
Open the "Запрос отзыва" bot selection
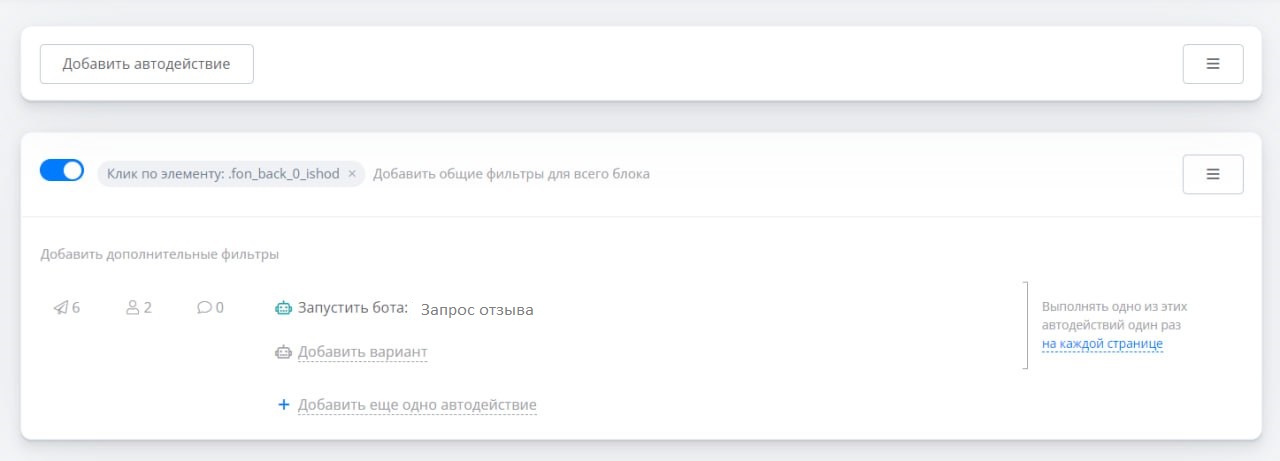click(x=477, y=310)
